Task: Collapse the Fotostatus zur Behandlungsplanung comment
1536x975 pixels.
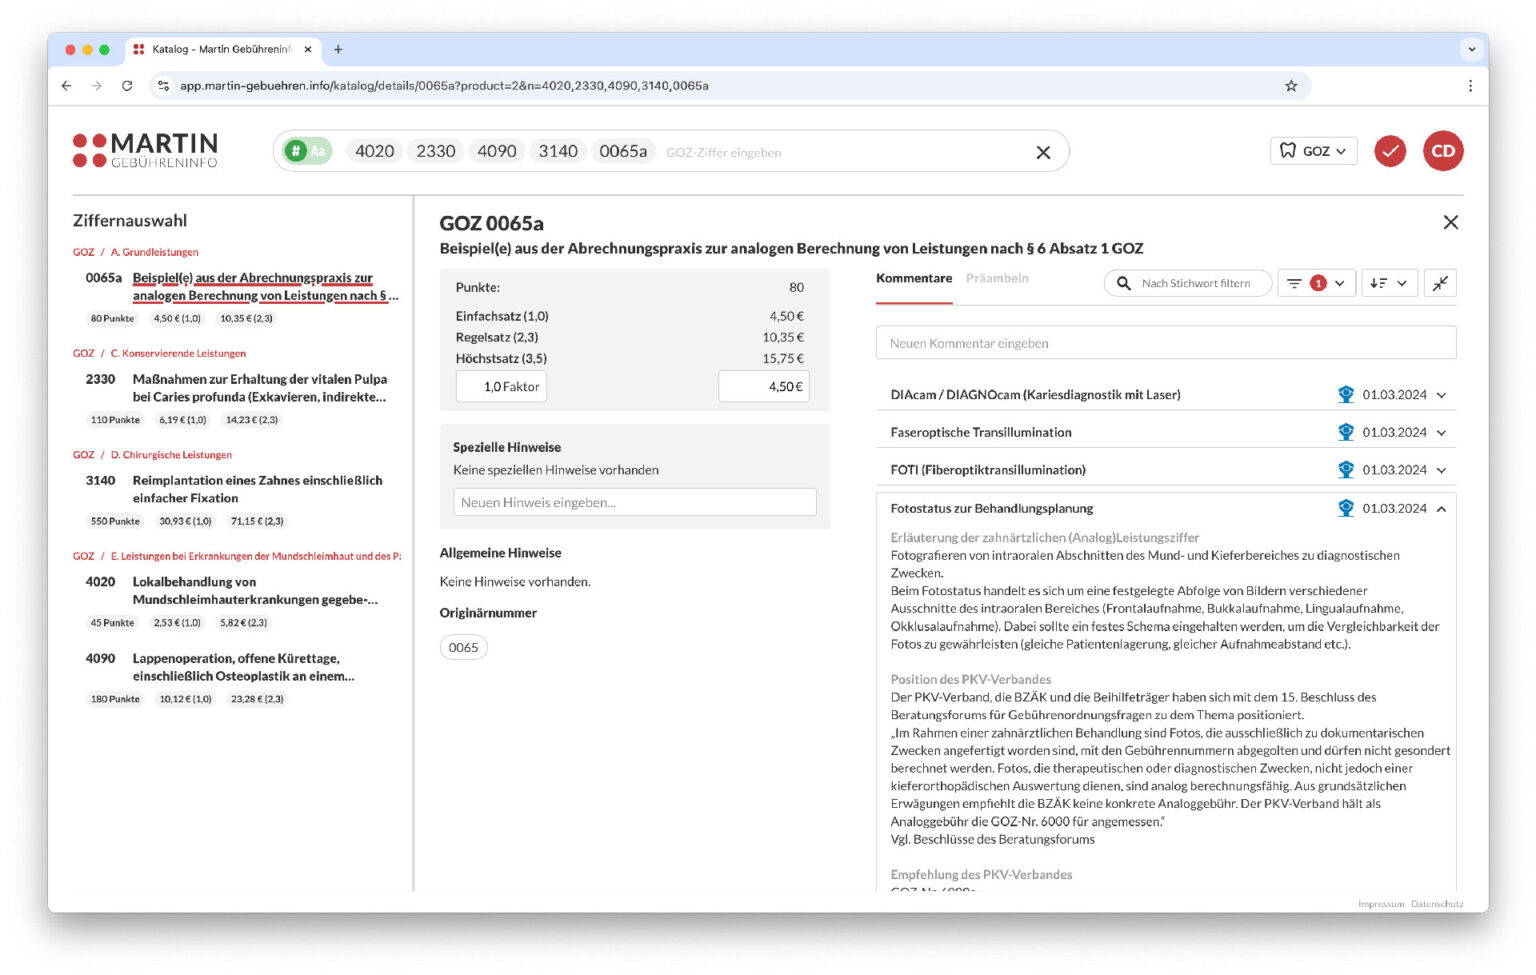Action: click(x=1441, y=509)
